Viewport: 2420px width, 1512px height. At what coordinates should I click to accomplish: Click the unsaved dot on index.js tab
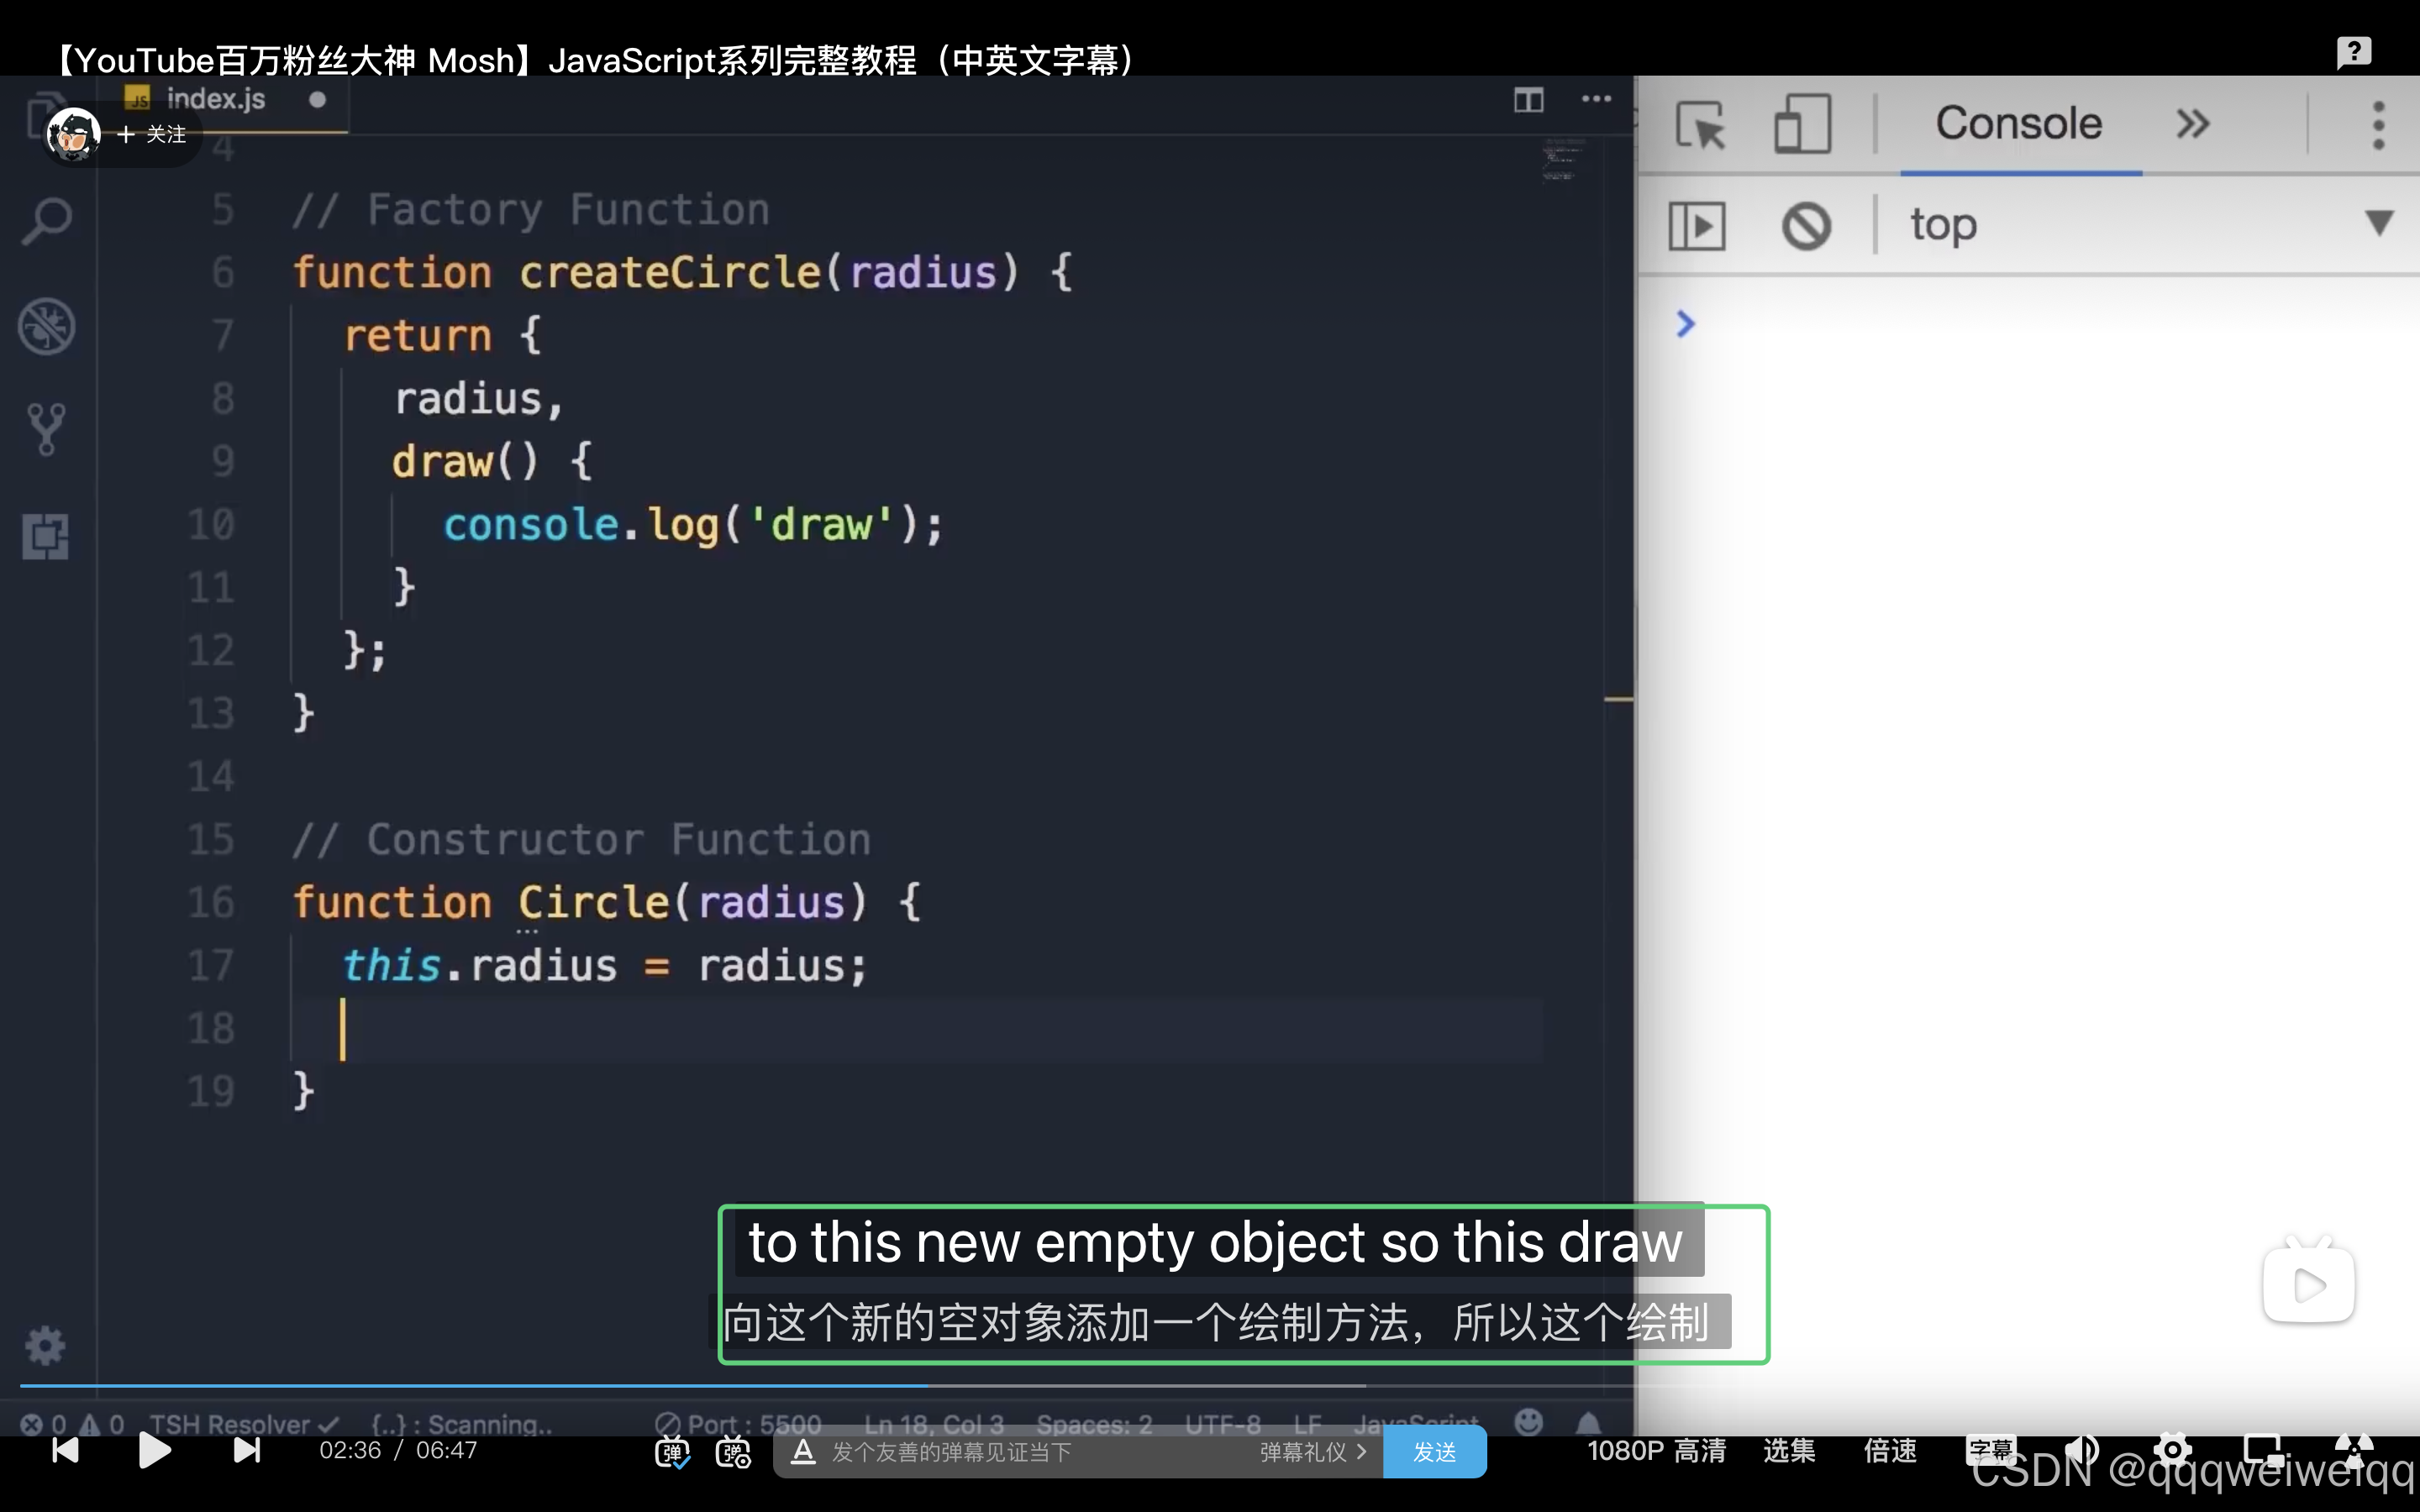click(x=317, y=99)
